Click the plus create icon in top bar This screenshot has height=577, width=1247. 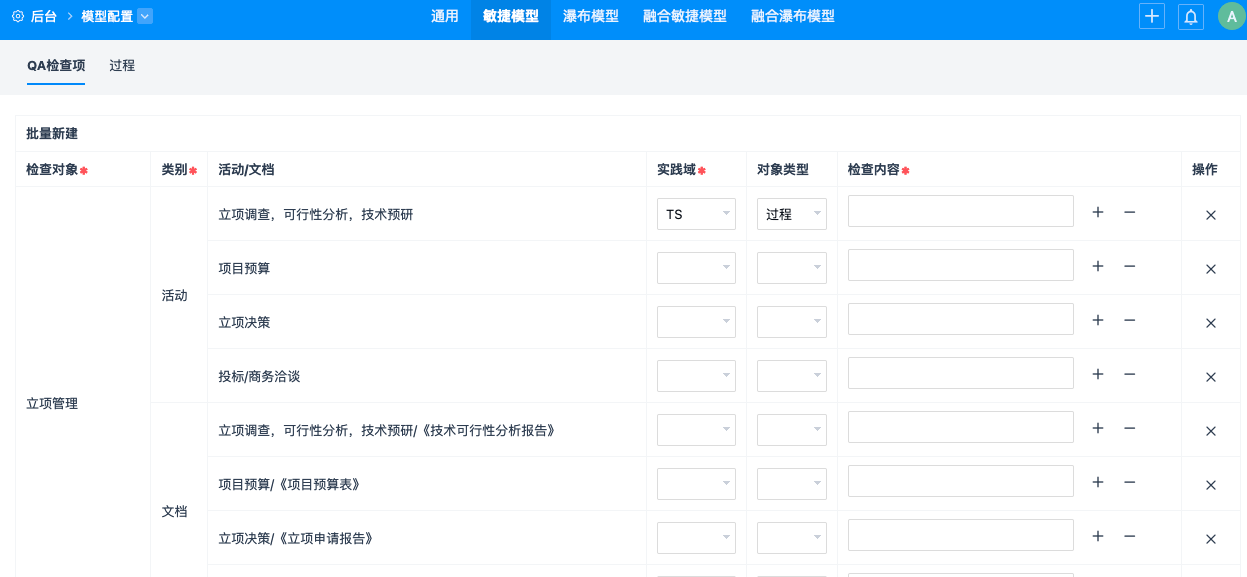tap(1152, 16)
